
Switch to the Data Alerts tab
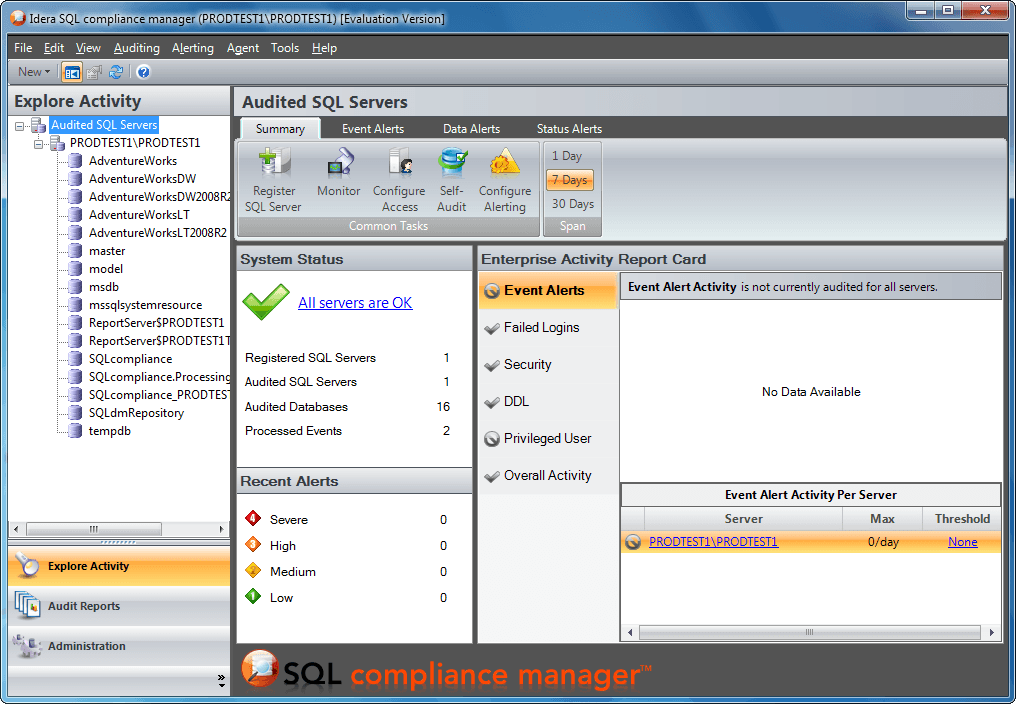[x=471, y=129]
